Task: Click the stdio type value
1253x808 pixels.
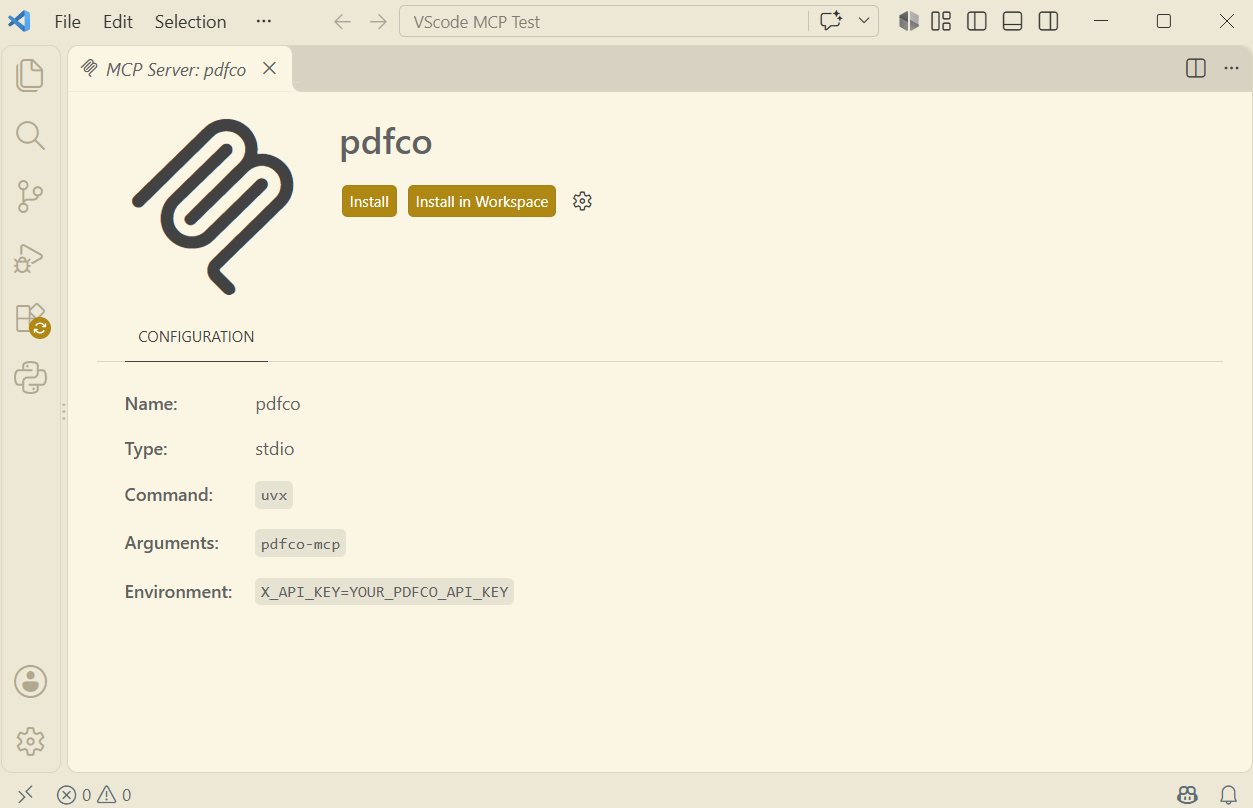Action: pyautogui.click(x=275, y=449)
